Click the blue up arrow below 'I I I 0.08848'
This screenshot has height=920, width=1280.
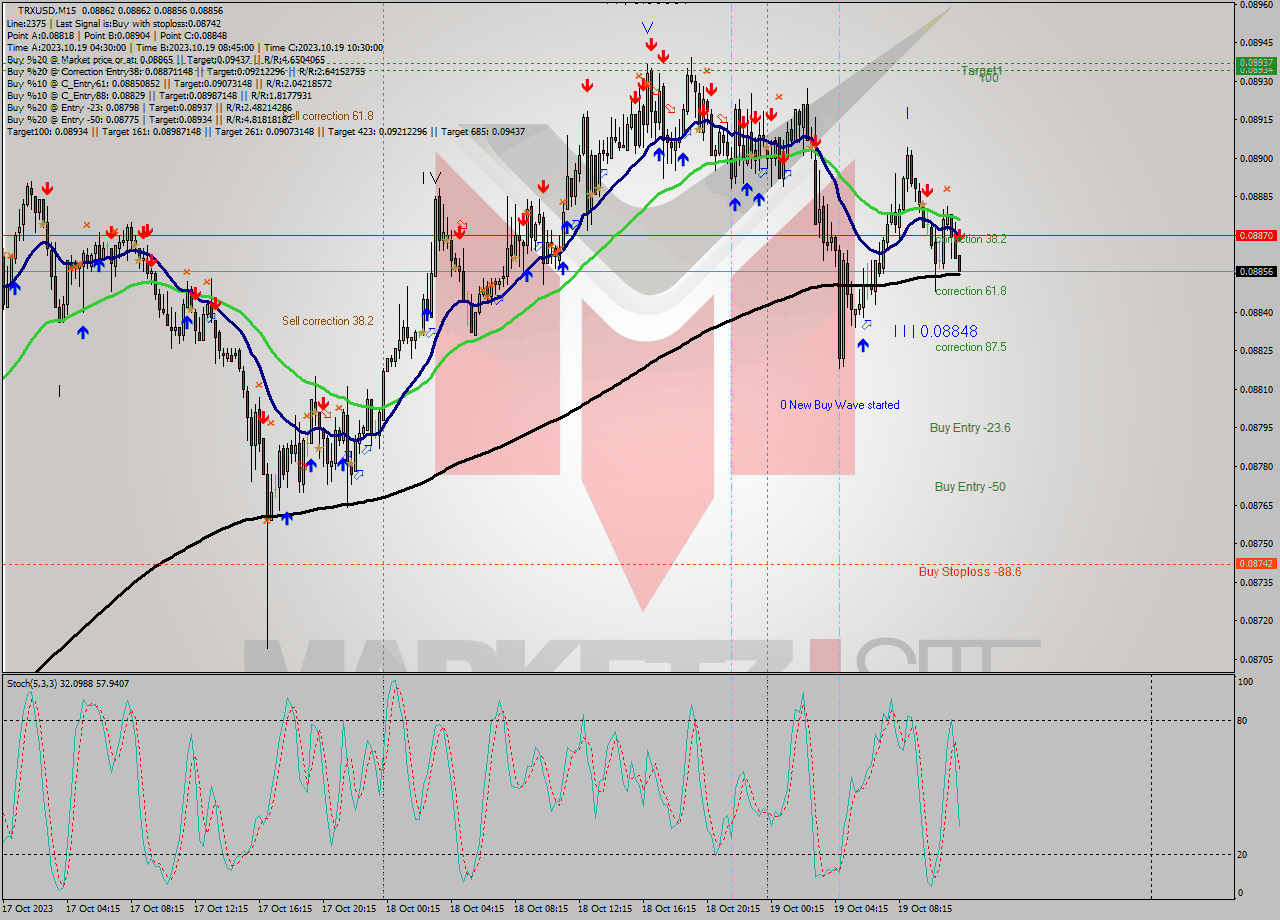coord(863,345)
